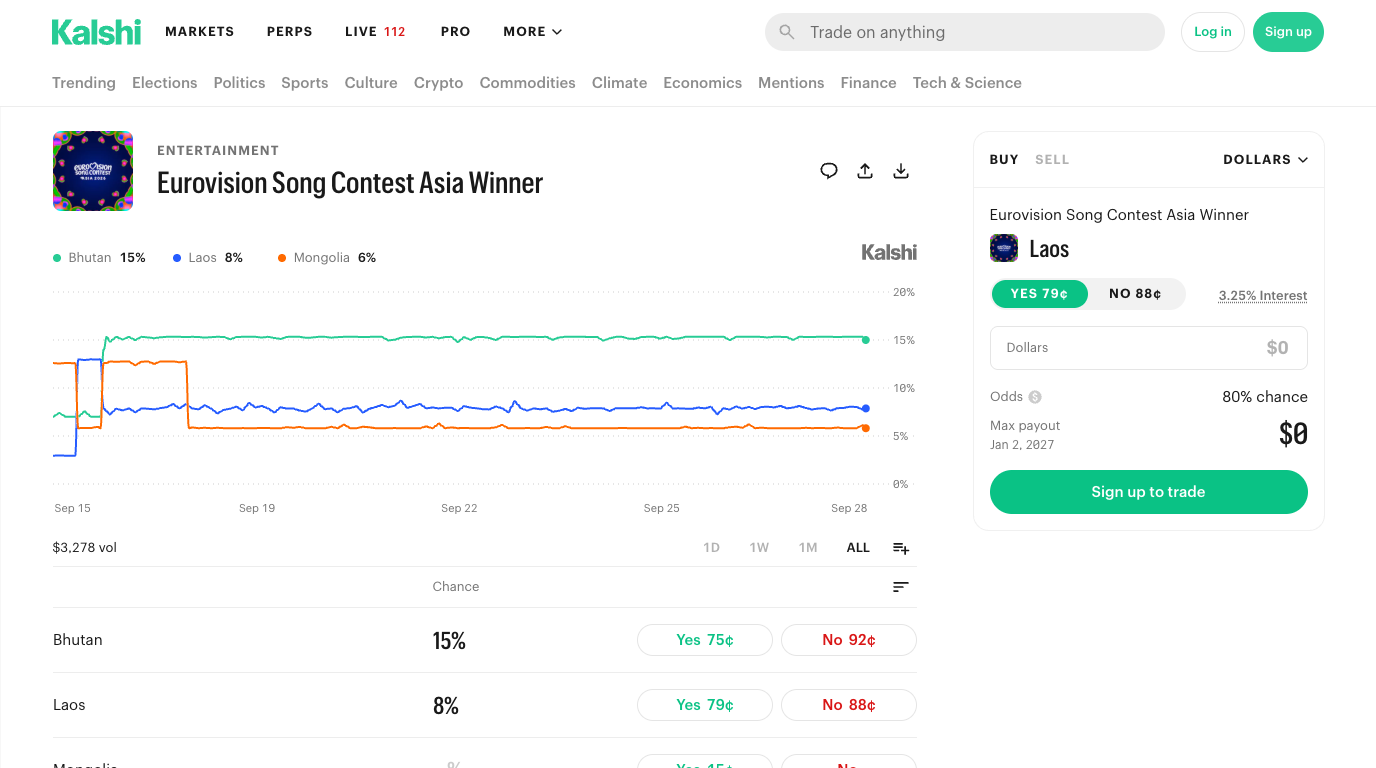Click the green Bhutan chart endpoint dot
This screenshot has height=768, width=1376.
pos(865,340)
